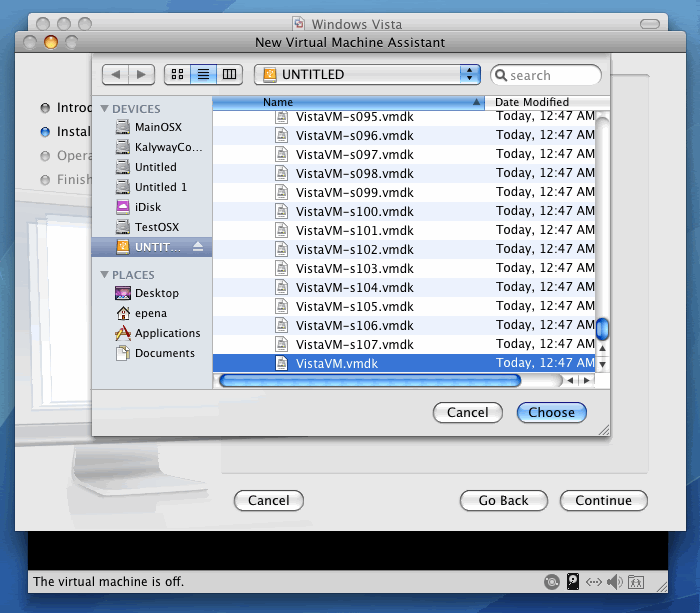Select VistaVM-s104.vmdk file

click(x=404, y=287)
